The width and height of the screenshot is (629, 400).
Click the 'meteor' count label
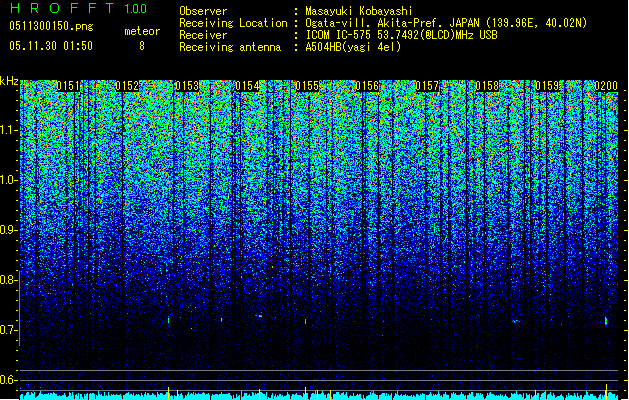(x=142, y=31)
